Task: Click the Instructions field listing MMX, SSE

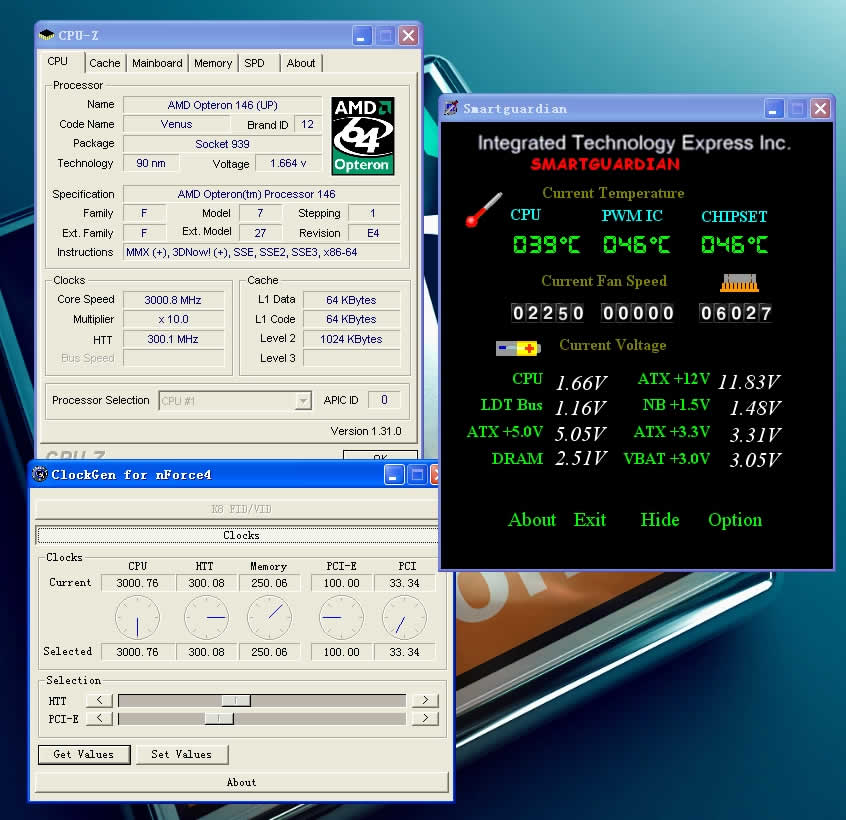Action: 262,252
